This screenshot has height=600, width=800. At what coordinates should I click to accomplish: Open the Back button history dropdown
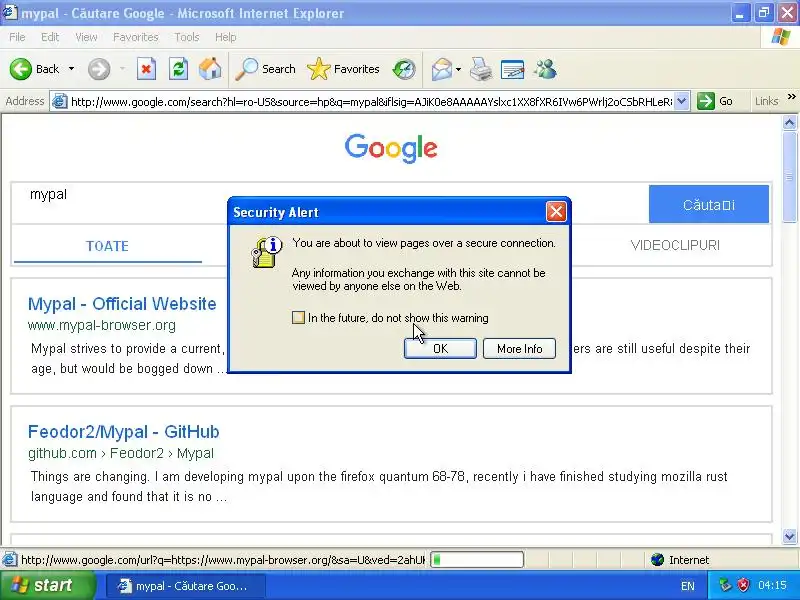coord(71,69)
